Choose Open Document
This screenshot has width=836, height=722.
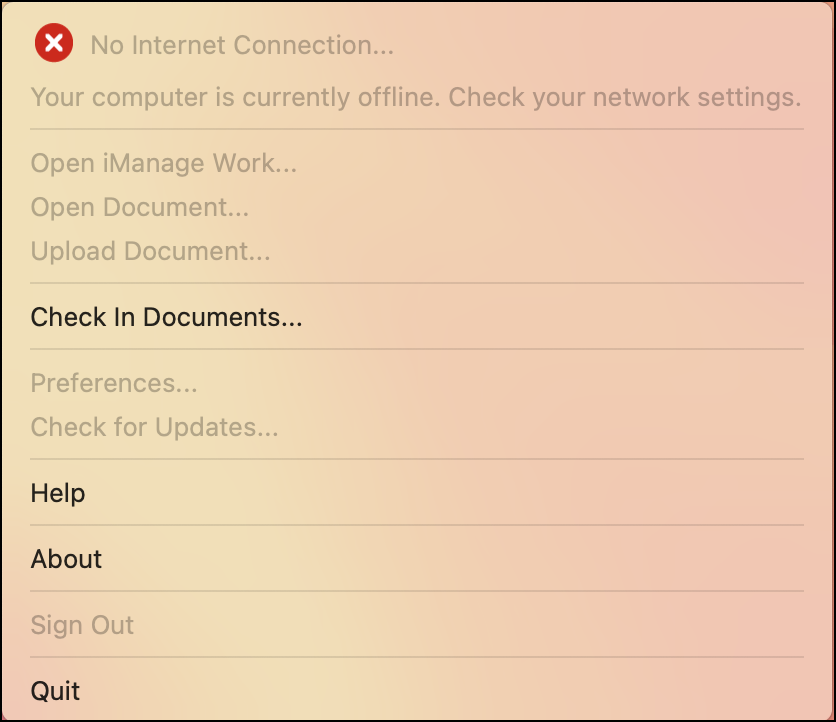139,207
